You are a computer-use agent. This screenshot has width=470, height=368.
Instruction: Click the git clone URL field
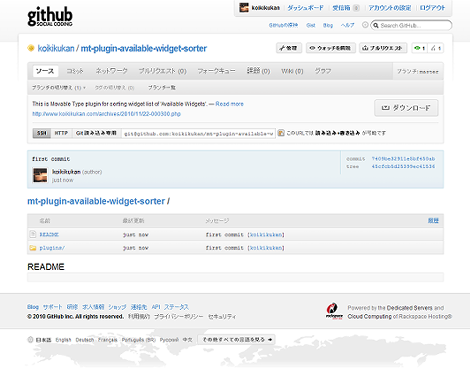(x=198, y=133)
